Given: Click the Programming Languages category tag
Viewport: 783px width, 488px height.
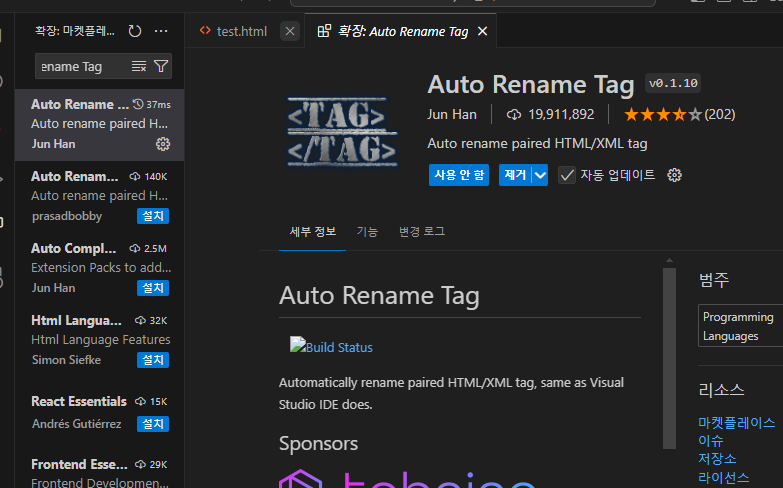Looking at the screenshot, I should coord(740,326).
